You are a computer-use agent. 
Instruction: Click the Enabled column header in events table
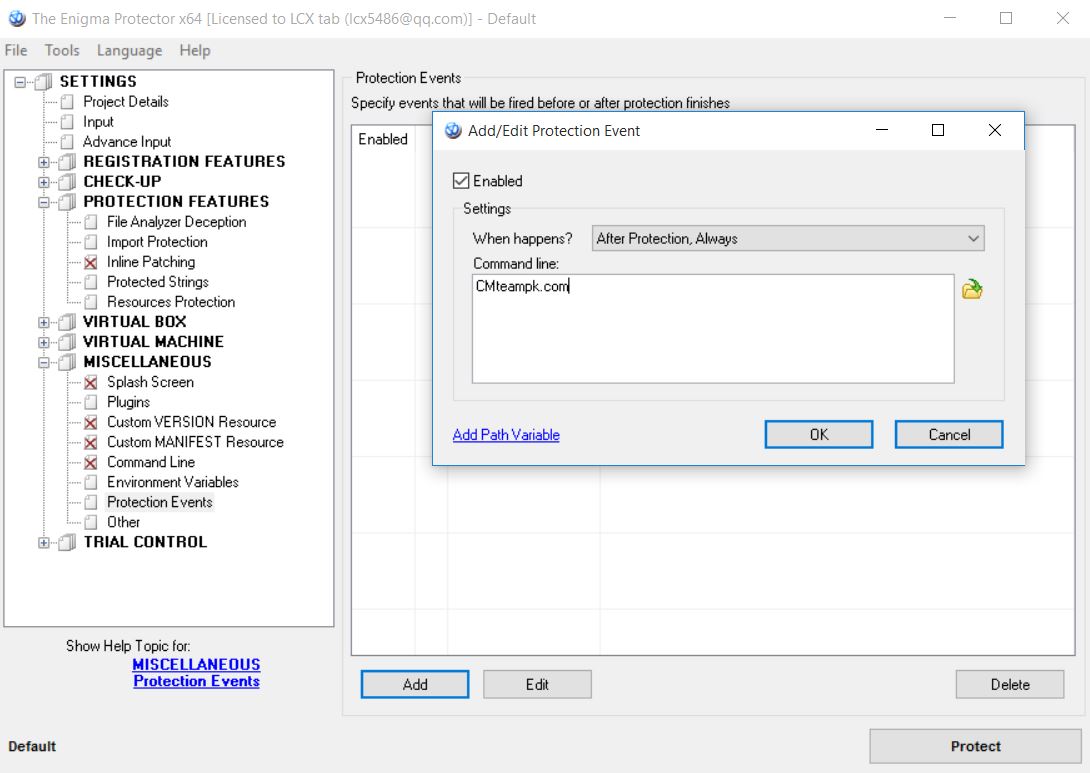point(383,139)
